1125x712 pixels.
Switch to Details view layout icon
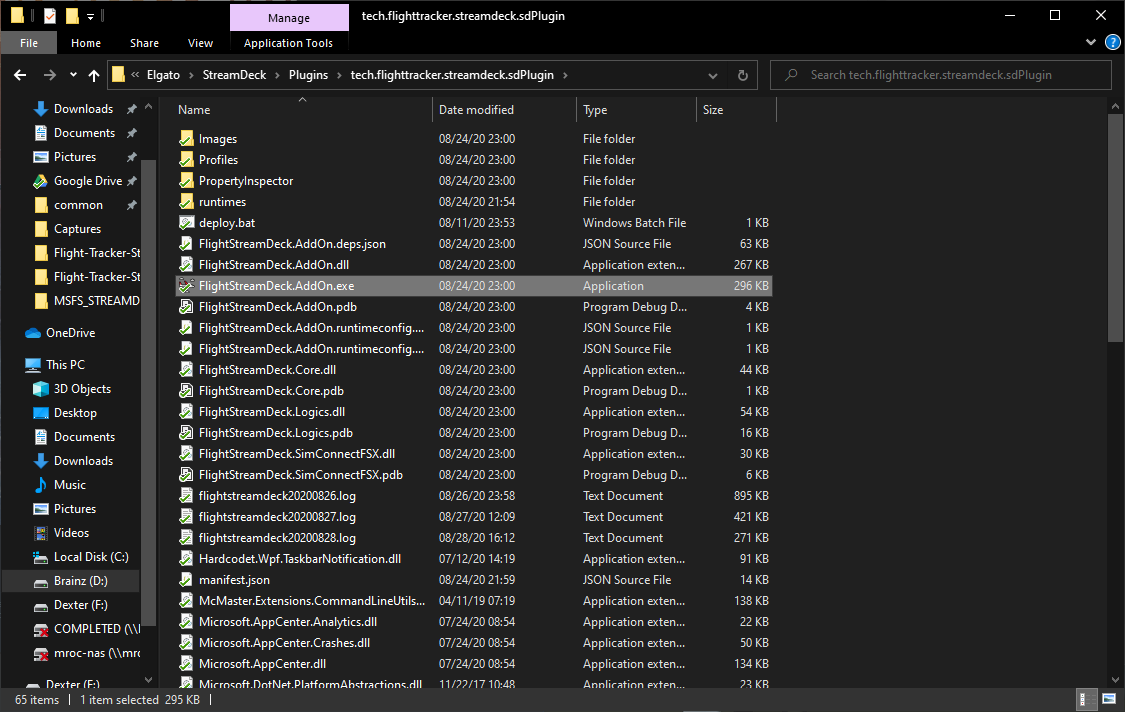click(x=1087, y=699)
